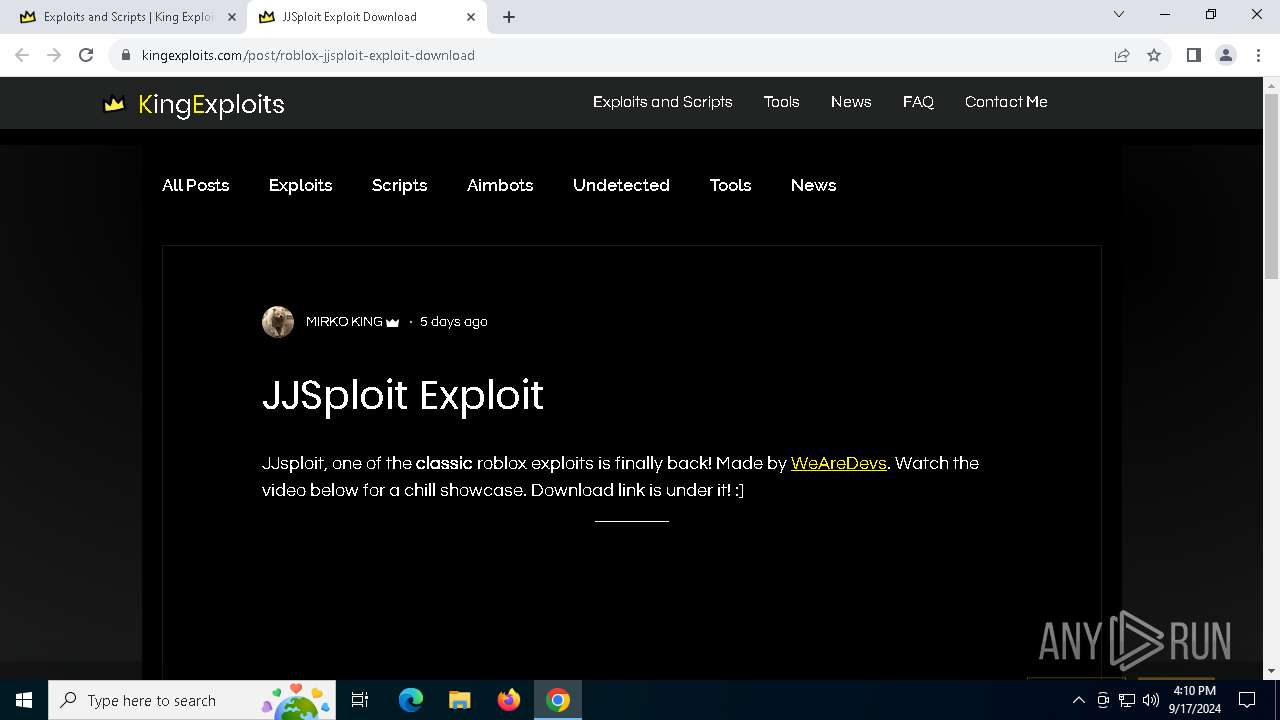Open Task View from taskbar
The width and height of the screenshot is (1280, 720).
coord(360,700)
